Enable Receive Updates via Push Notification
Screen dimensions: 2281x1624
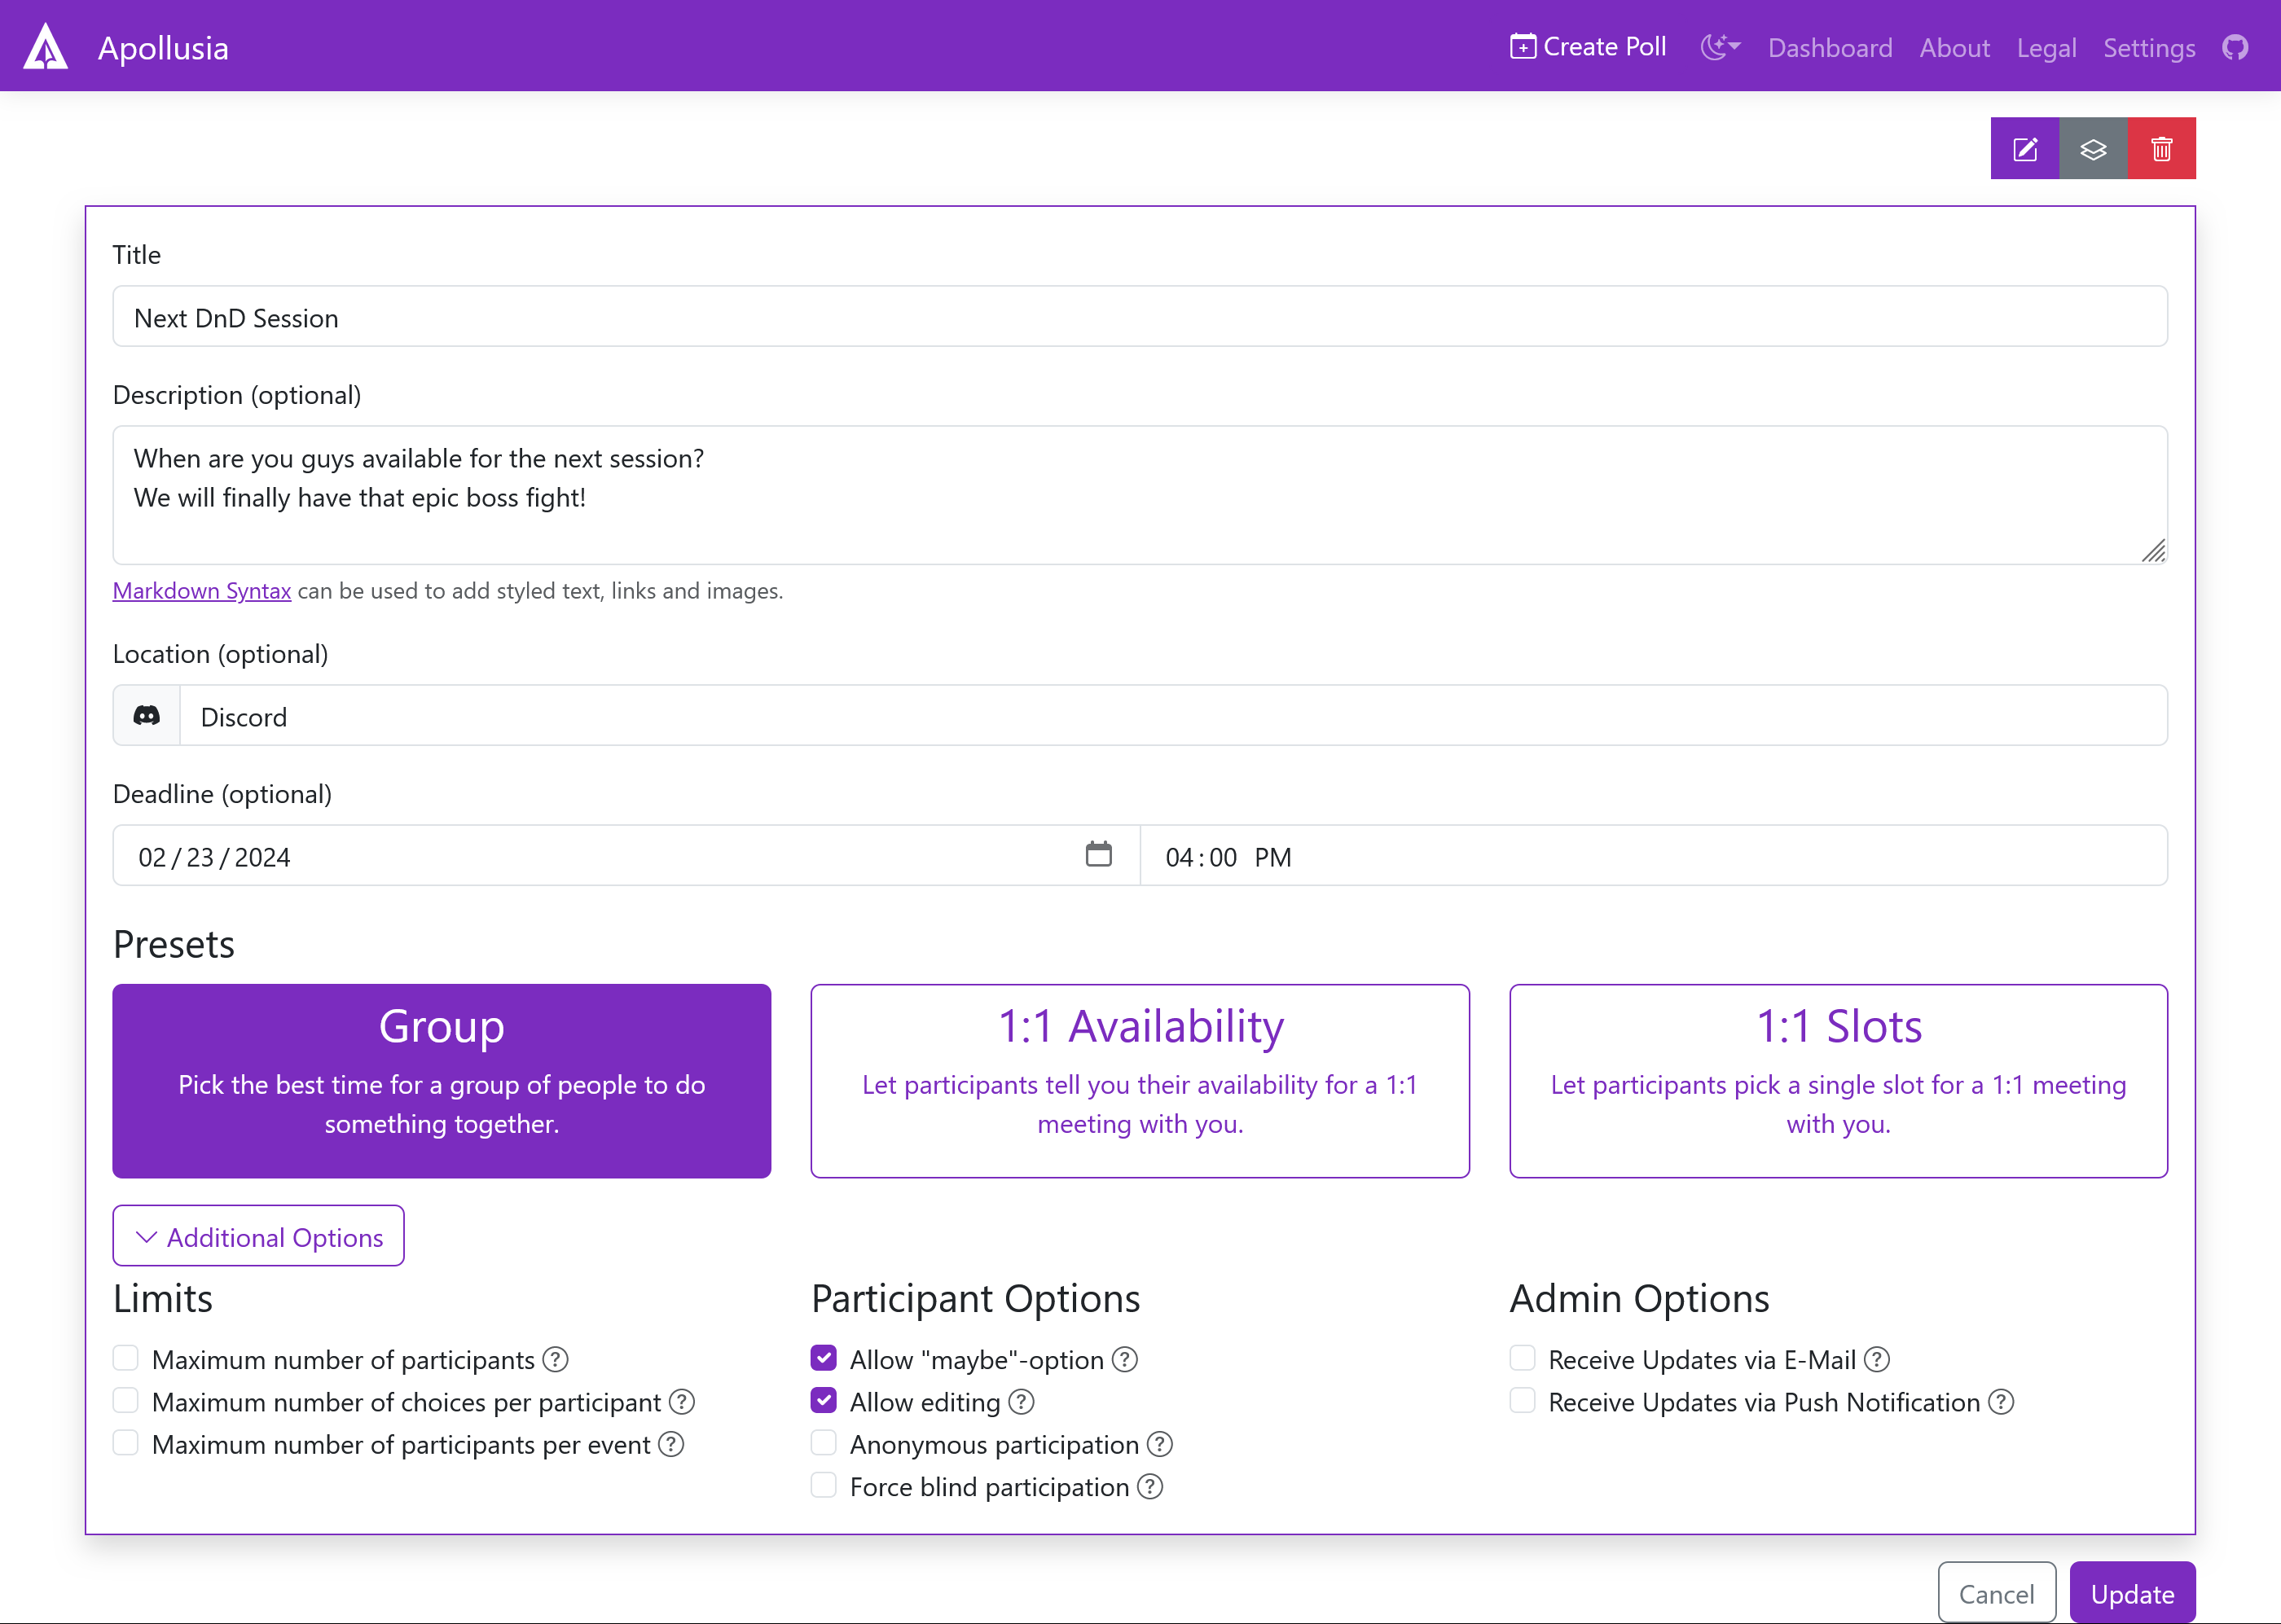click(x=1522, y=1401)
